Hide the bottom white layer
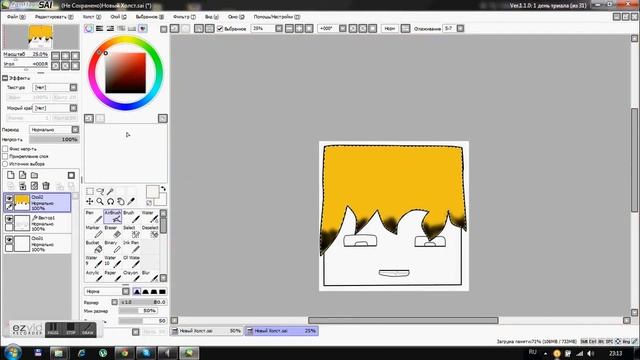Screen dimensions: 640x360 [9, 240]
